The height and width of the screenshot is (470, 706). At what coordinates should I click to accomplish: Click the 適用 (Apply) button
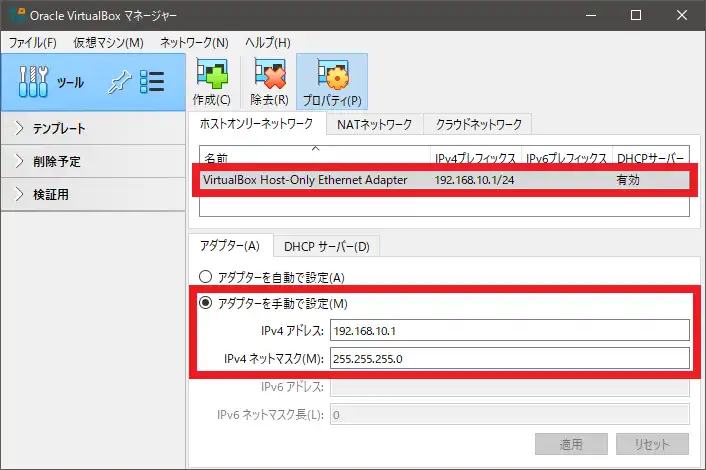[571, 444]
